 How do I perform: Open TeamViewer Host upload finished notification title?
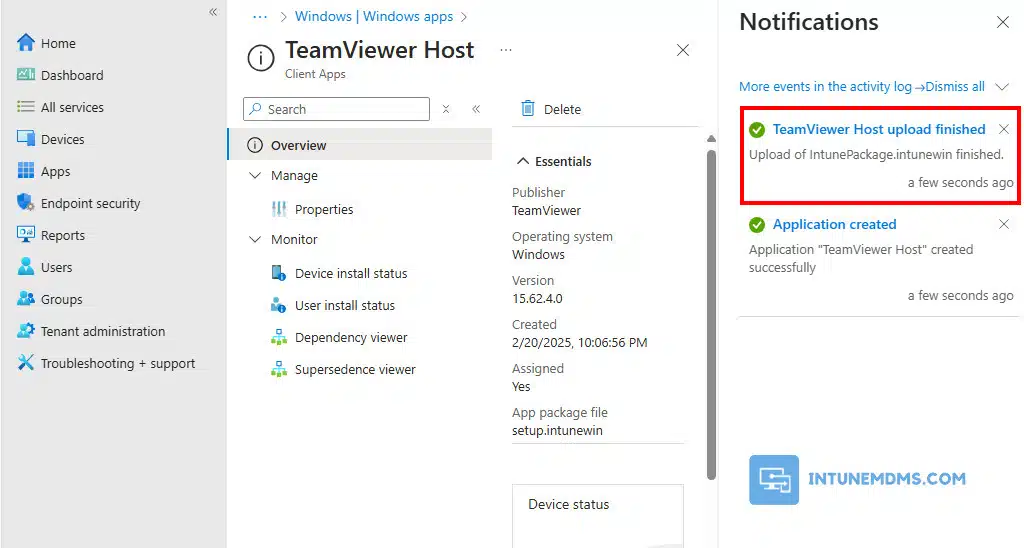pyautogui.click(x=879, y=129)
